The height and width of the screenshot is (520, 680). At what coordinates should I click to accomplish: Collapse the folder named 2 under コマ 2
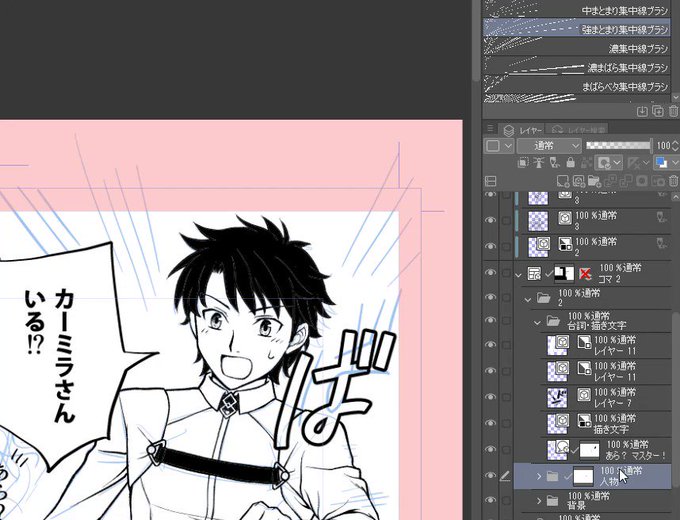pyautogui.click(x=528, y=299)
